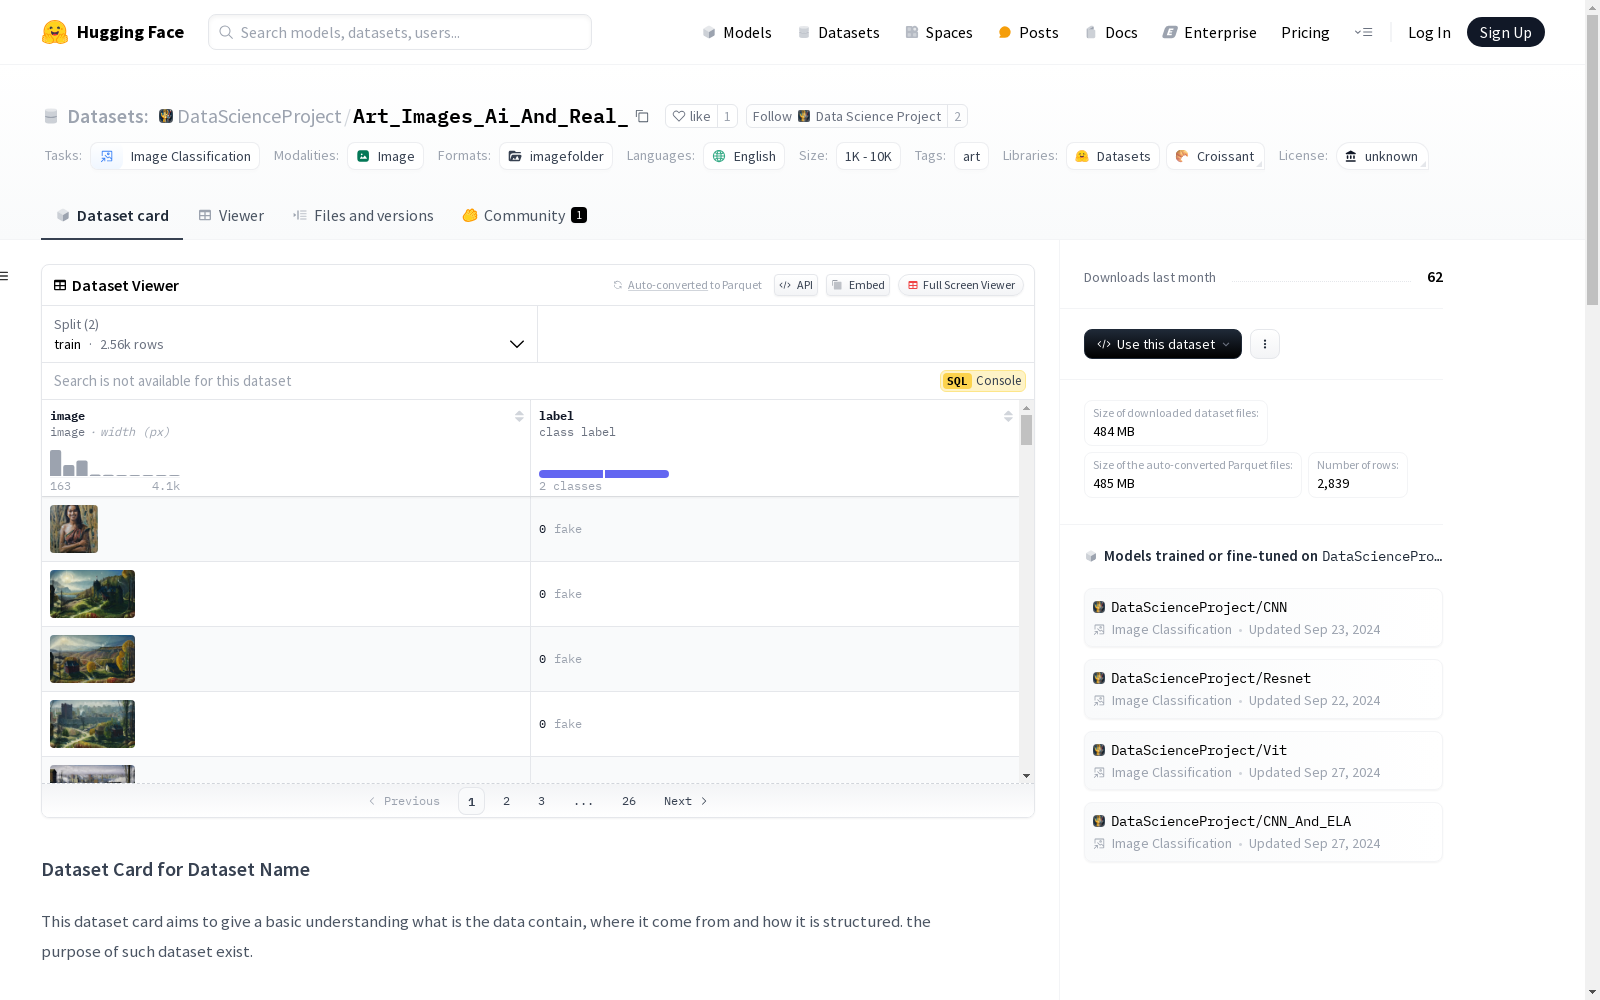Select the imagefolder format tag

(556, 156)
